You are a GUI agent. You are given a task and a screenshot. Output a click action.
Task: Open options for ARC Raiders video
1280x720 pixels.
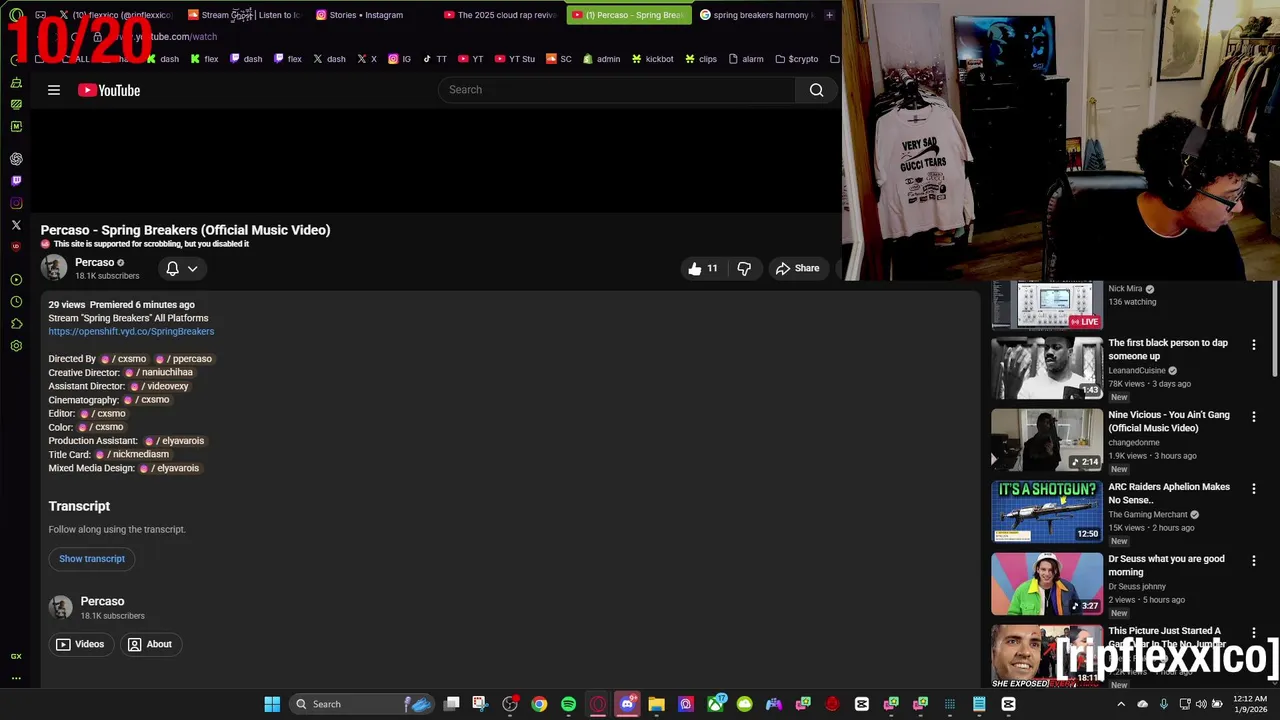pyautogui.click(x=1253, y=488)
